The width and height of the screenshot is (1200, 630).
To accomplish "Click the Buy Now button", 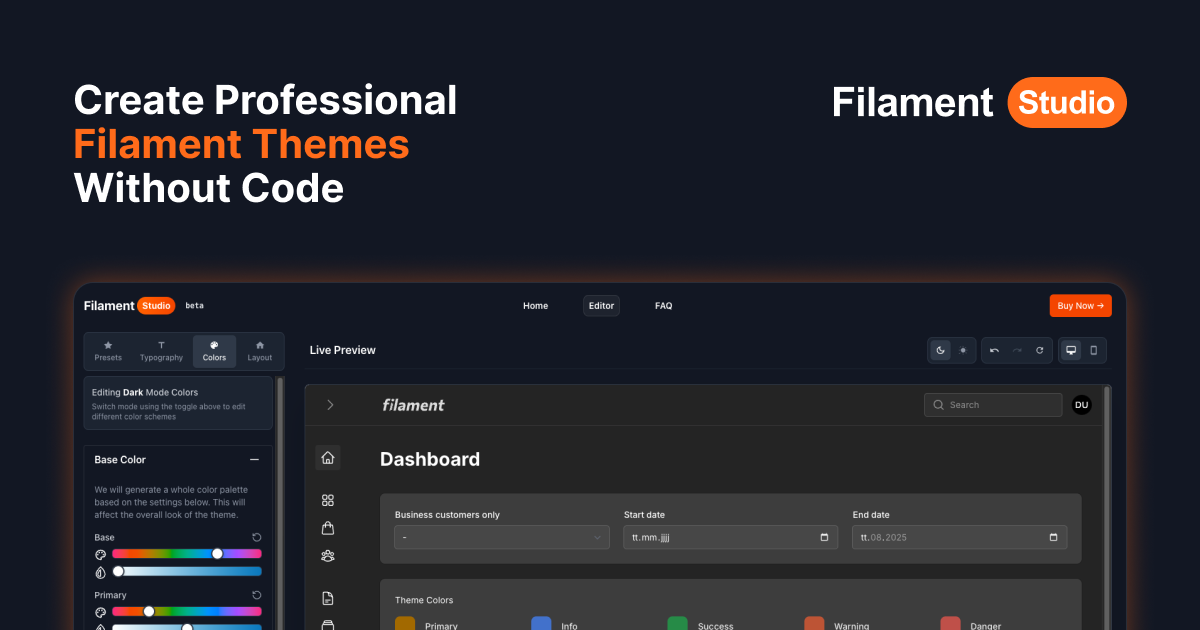I will point(1080,305).
